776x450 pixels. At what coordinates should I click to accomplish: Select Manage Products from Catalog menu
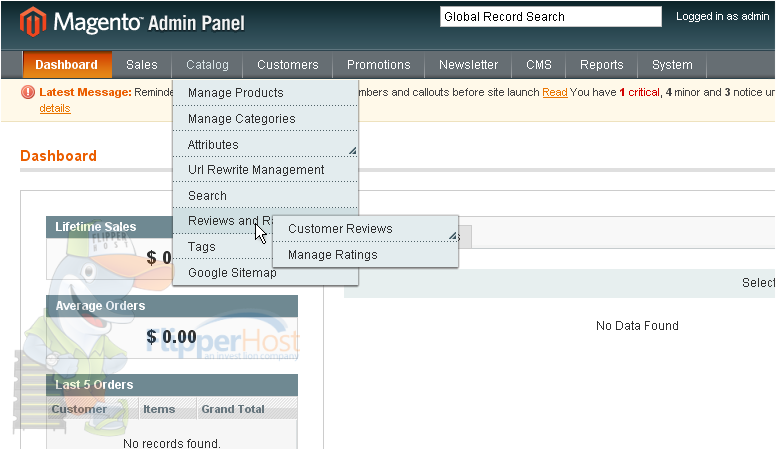[x=265, y=93]
